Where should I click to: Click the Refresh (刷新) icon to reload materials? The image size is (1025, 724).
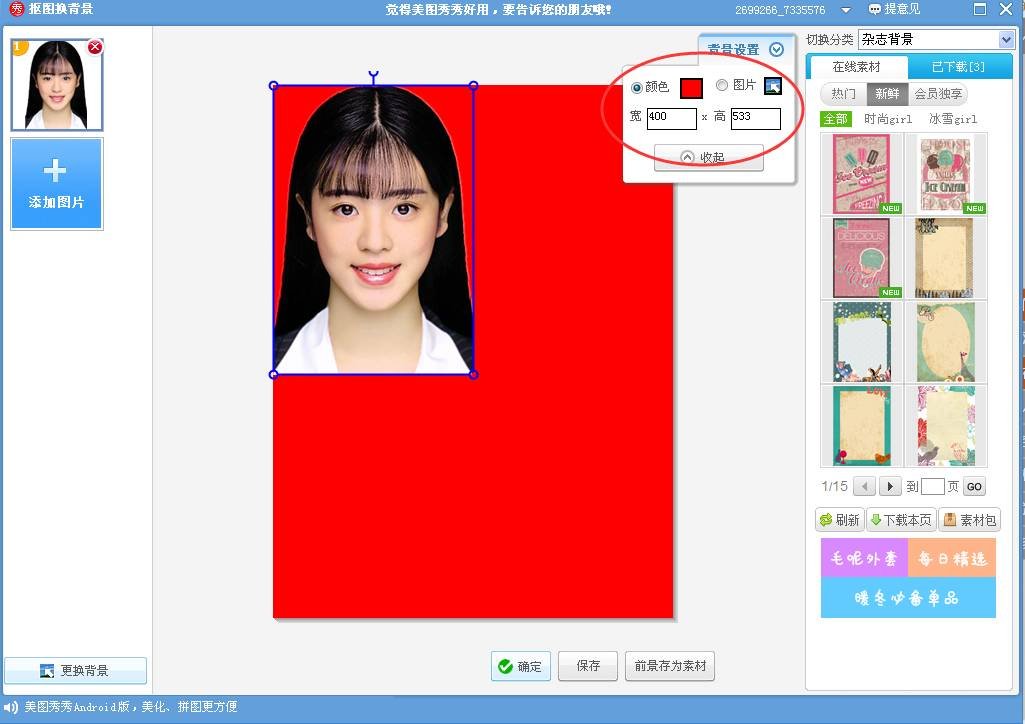pyautogui.click(x=826, y=519)
